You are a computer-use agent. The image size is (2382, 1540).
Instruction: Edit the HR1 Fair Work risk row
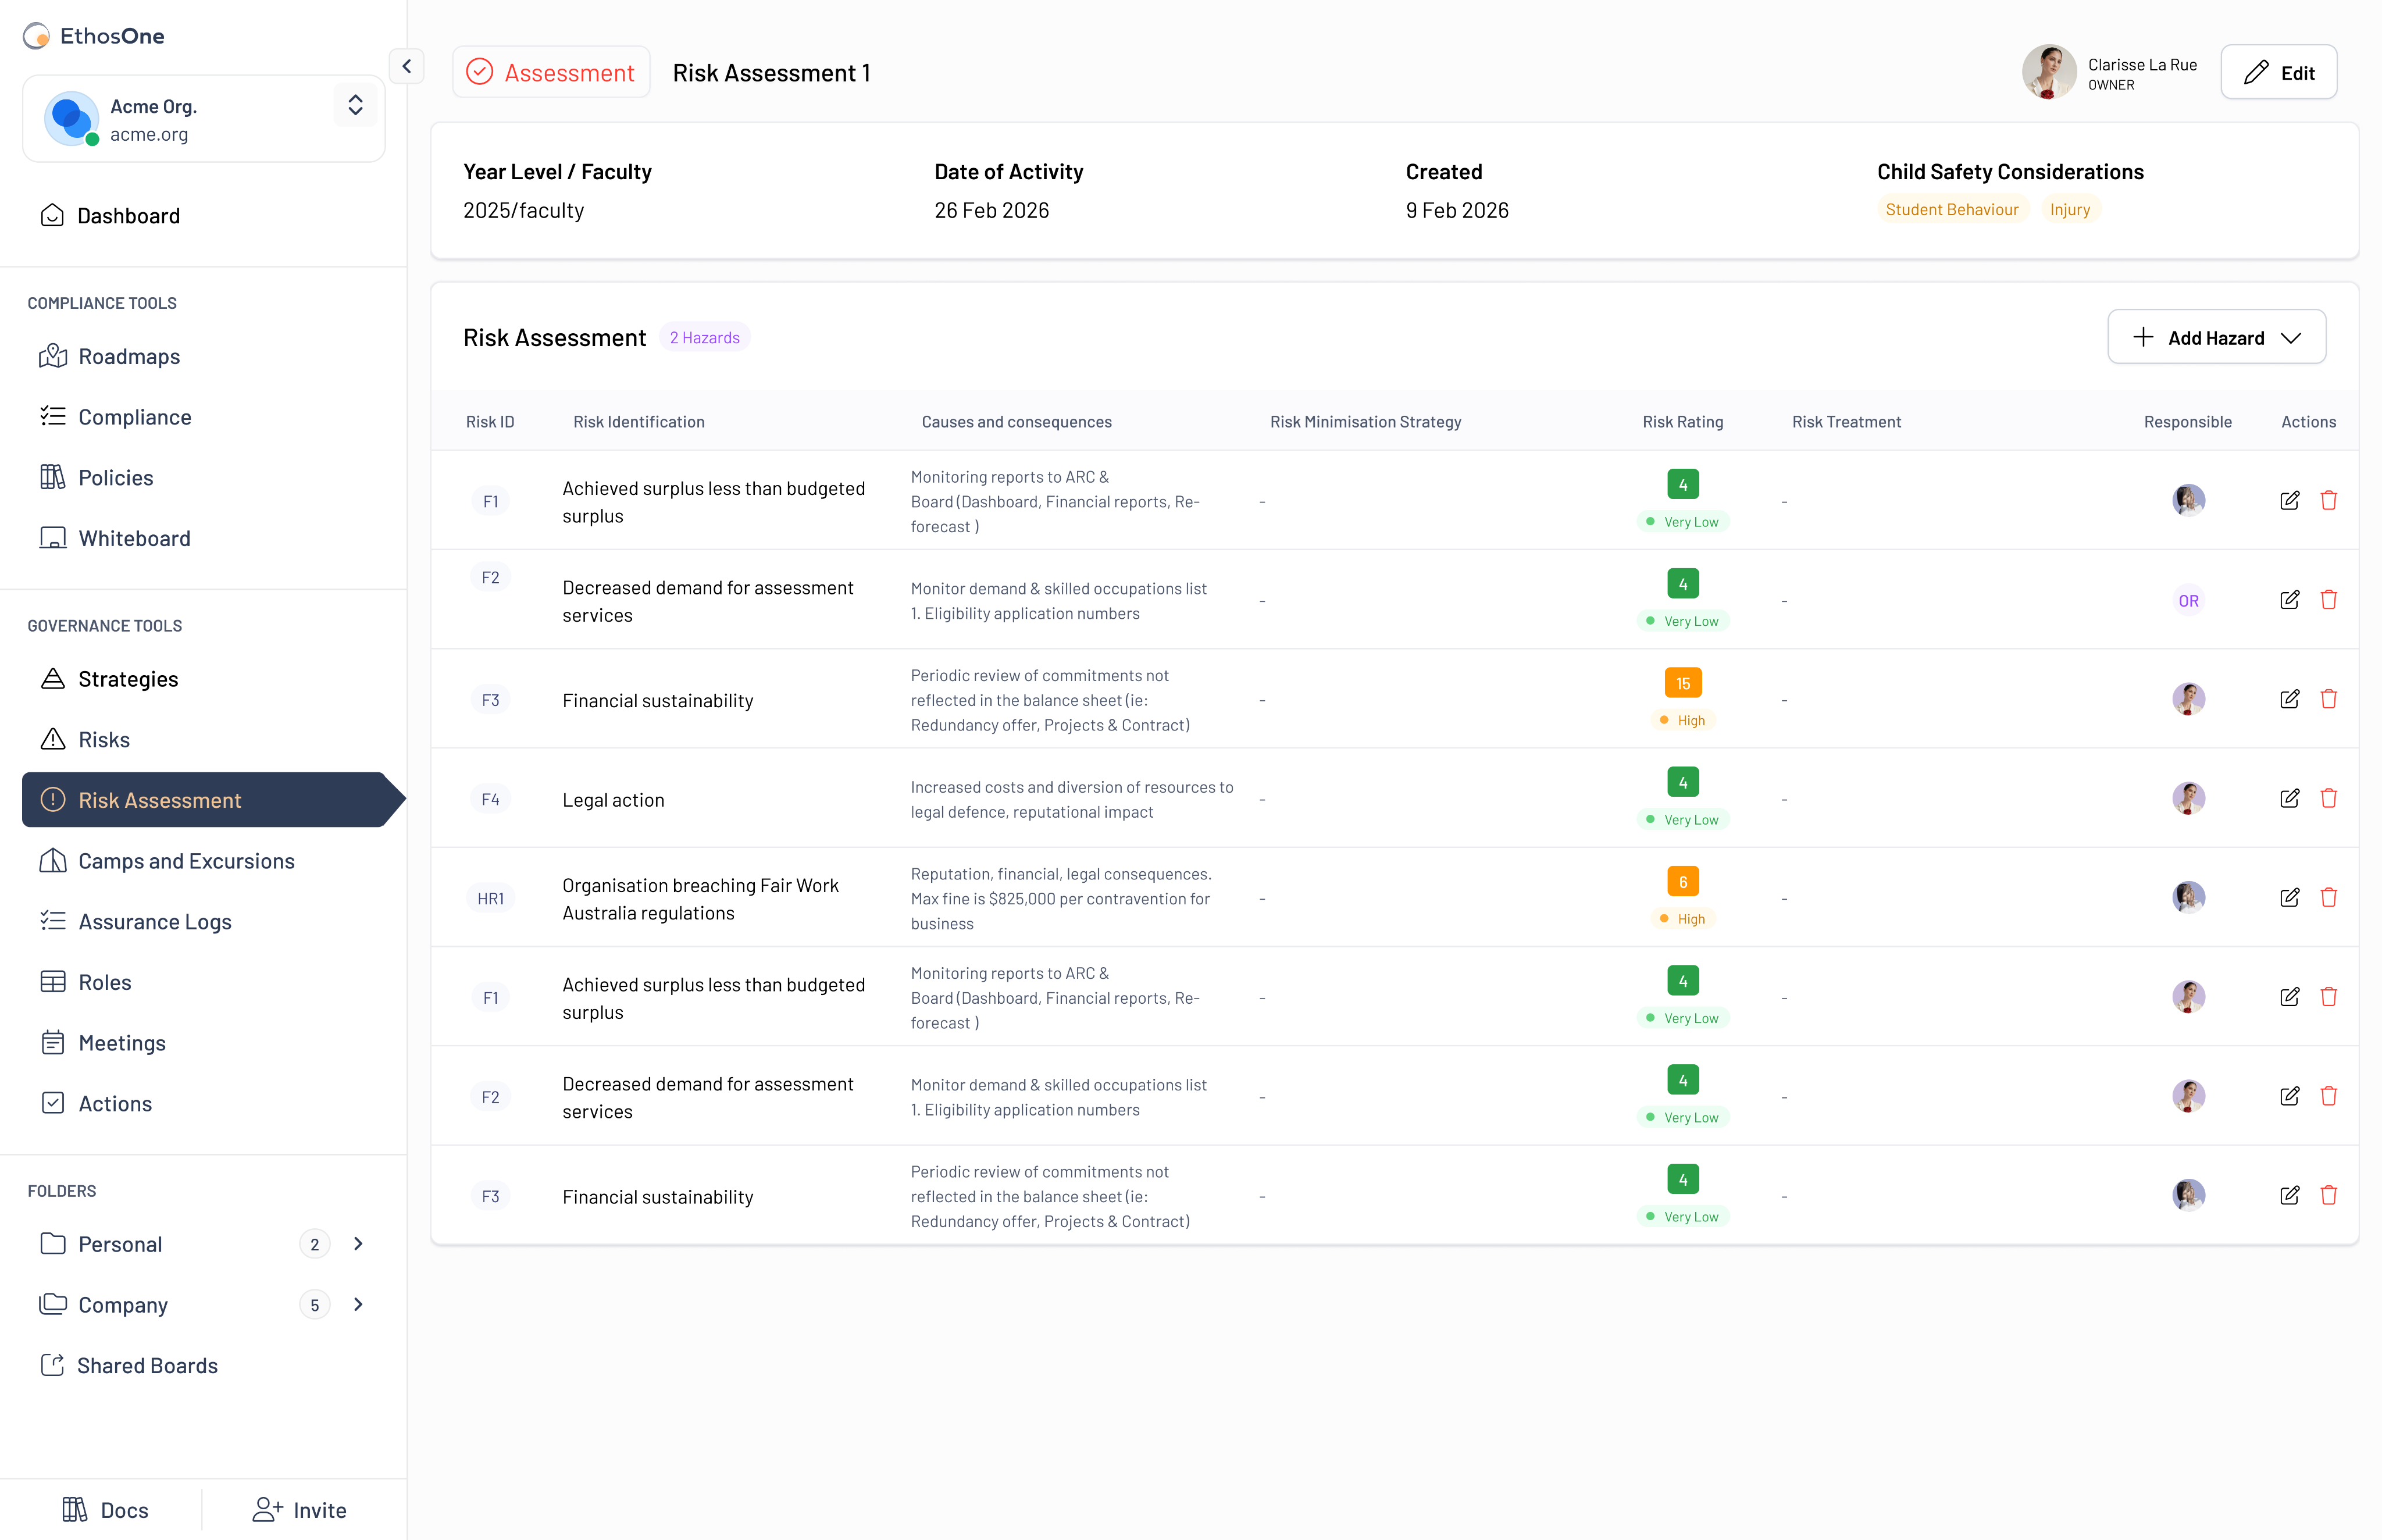click(x=2289, y=897)
